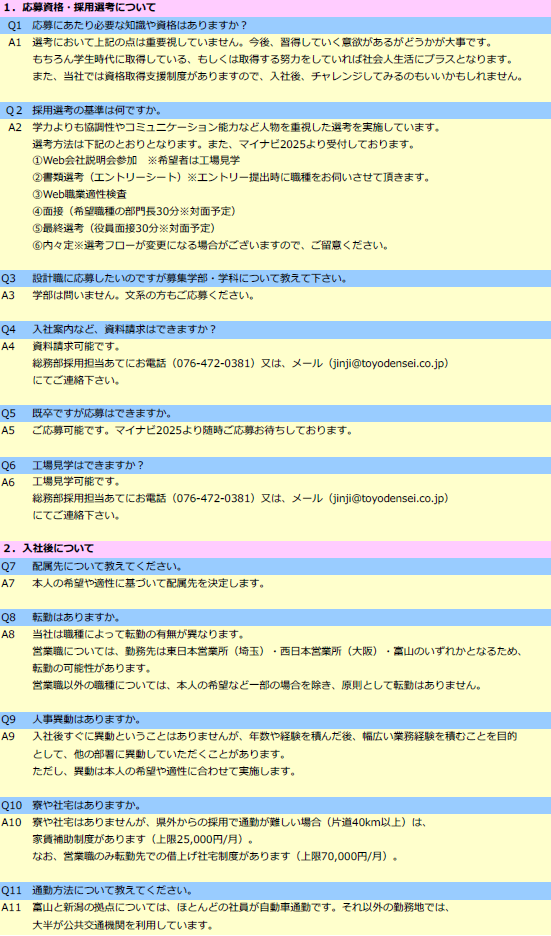This screenshot has height=936, width=551.
Task: Click answer A3 text about any faculty welcome
Action: [143, 295]
